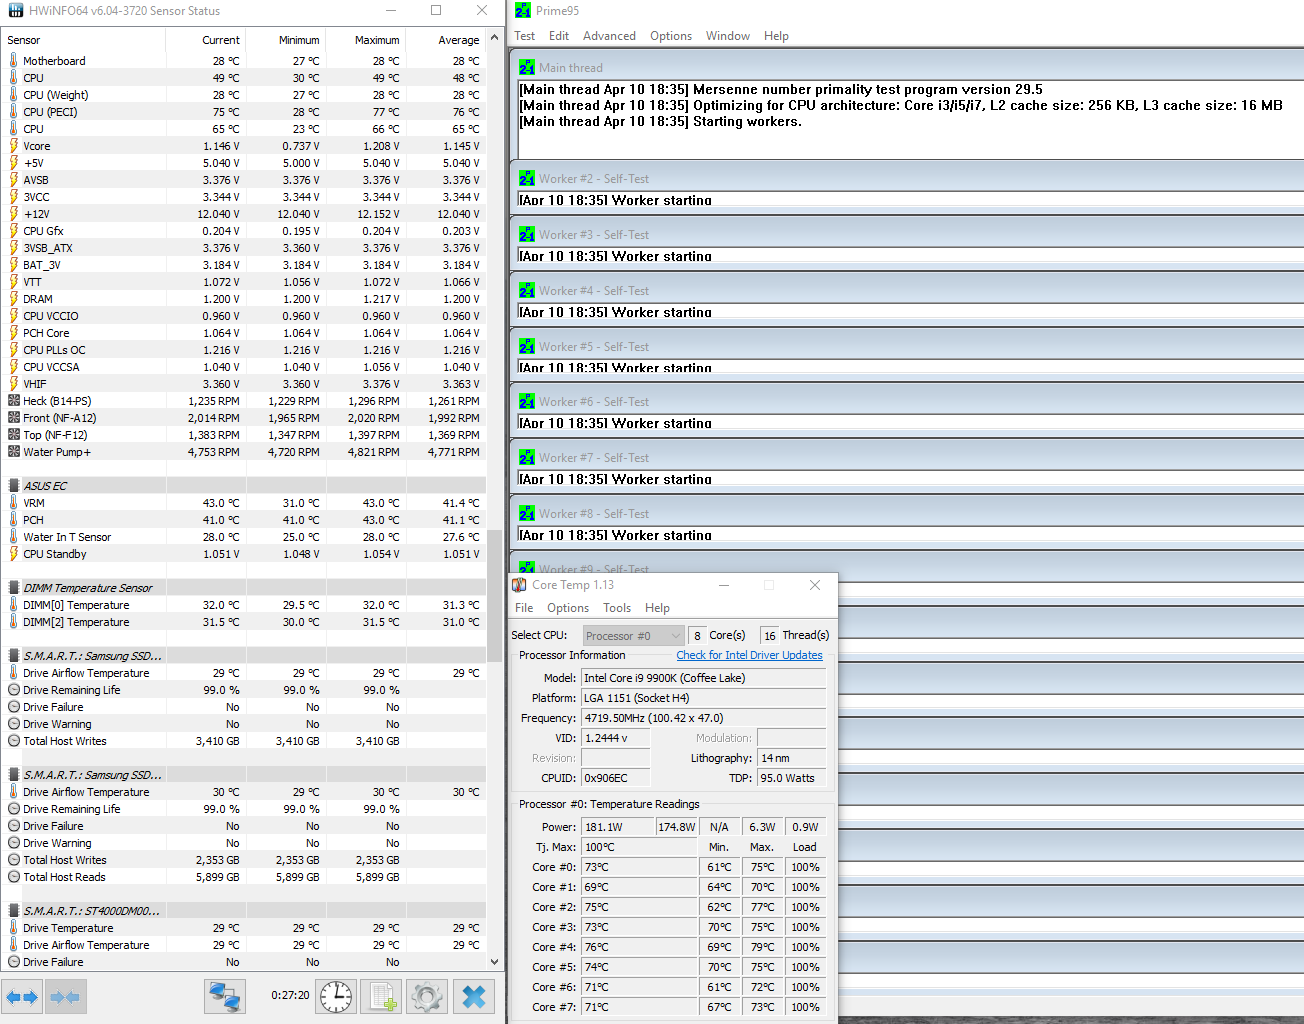Click the DIMM Temperature Sensor group icon

[14, 588]
